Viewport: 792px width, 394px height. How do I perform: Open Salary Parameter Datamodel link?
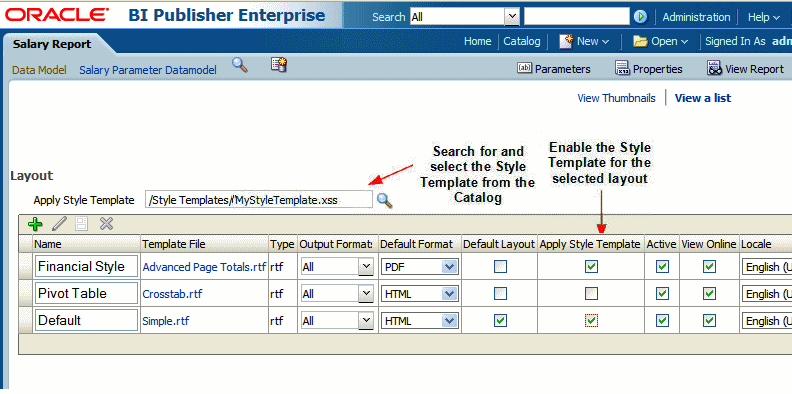coord(148,70)
